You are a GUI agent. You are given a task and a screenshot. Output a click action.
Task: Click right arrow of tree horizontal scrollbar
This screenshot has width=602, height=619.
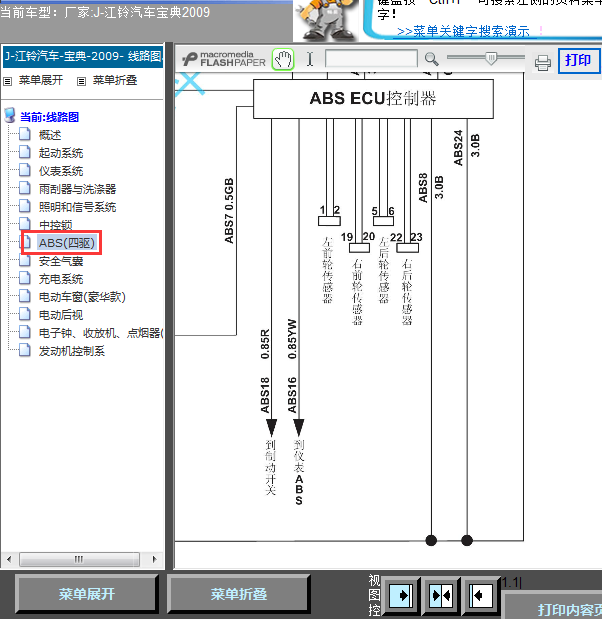tap(154, 559)
